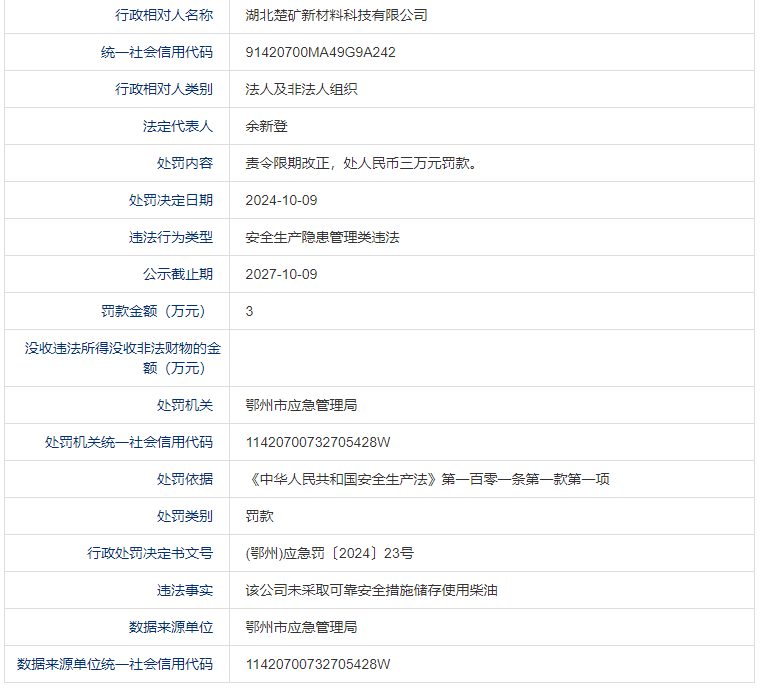Select deadline date 2027-10-09
768x689 pixels.
[281, 274]
